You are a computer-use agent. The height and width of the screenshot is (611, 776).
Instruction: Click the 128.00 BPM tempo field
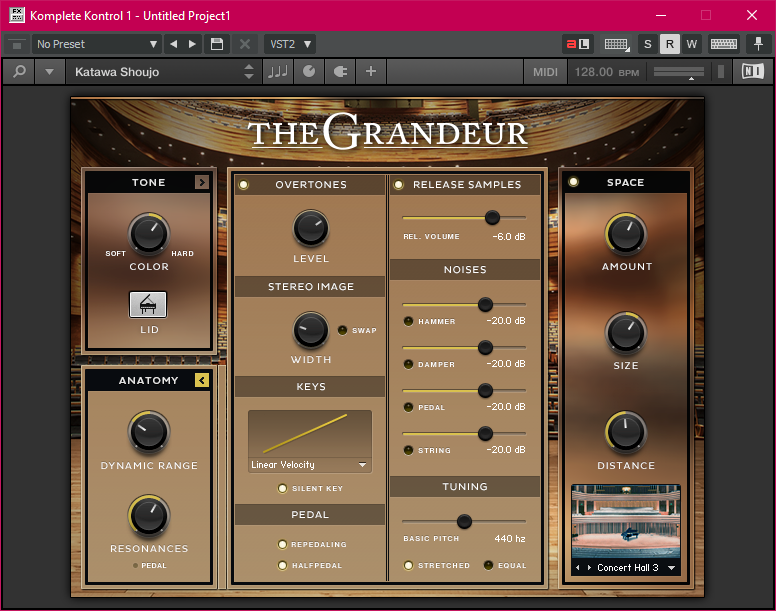[x=607, y=72]
